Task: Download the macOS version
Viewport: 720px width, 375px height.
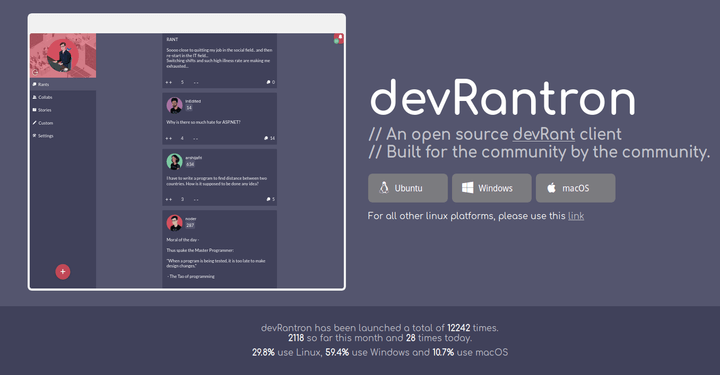Action: 575,188
